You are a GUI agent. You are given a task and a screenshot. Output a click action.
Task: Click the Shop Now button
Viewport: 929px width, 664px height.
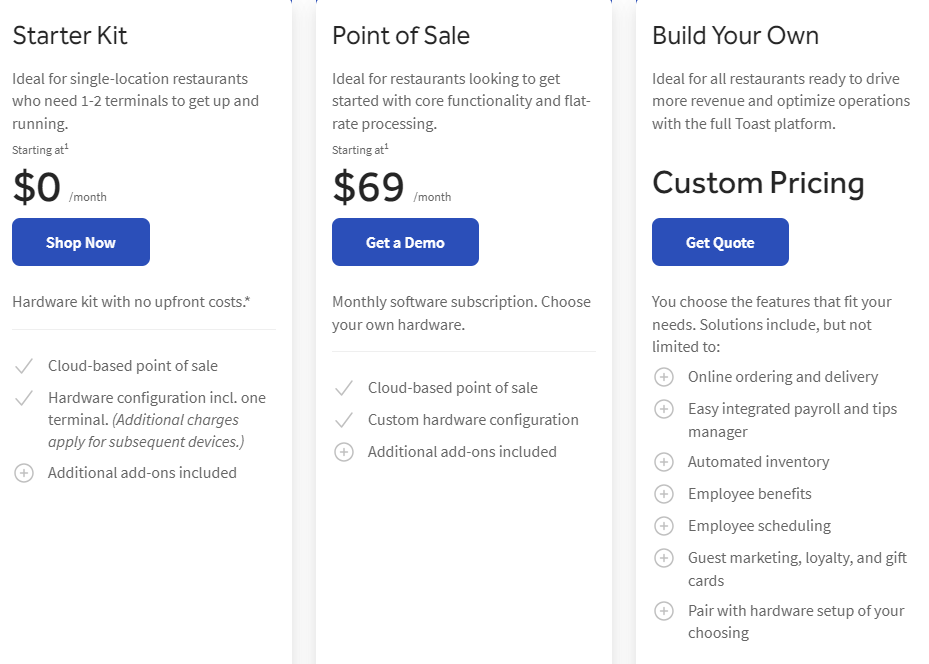click(x=81, y=242)
